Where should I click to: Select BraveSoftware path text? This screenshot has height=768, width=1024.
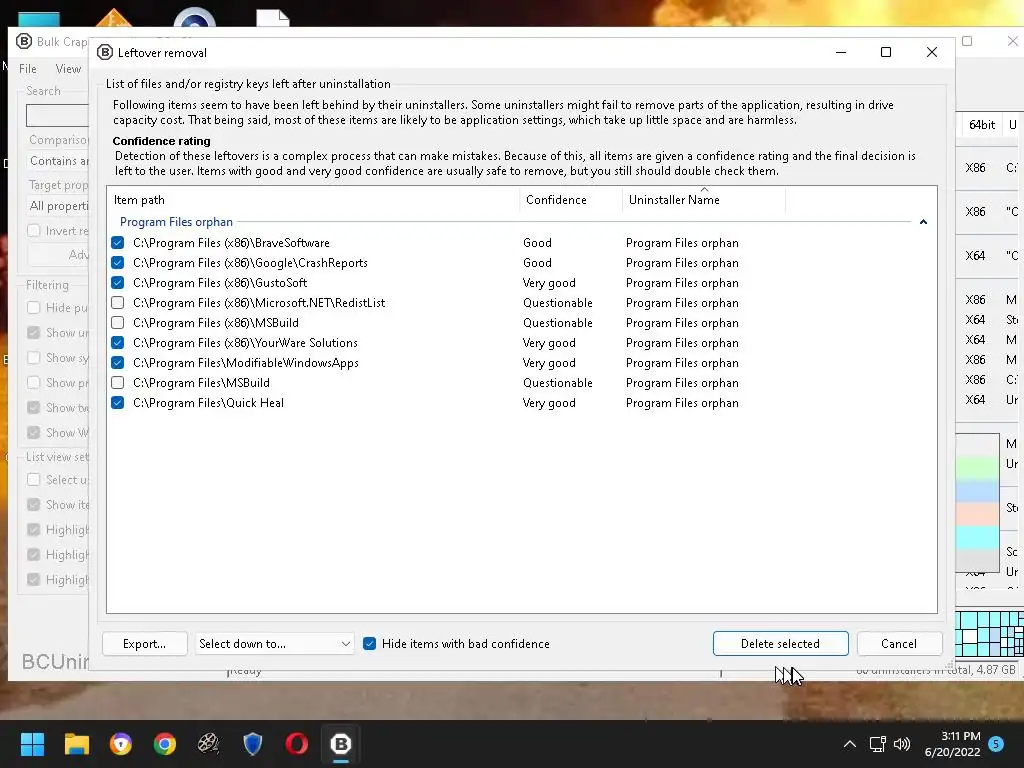[231, 243]
